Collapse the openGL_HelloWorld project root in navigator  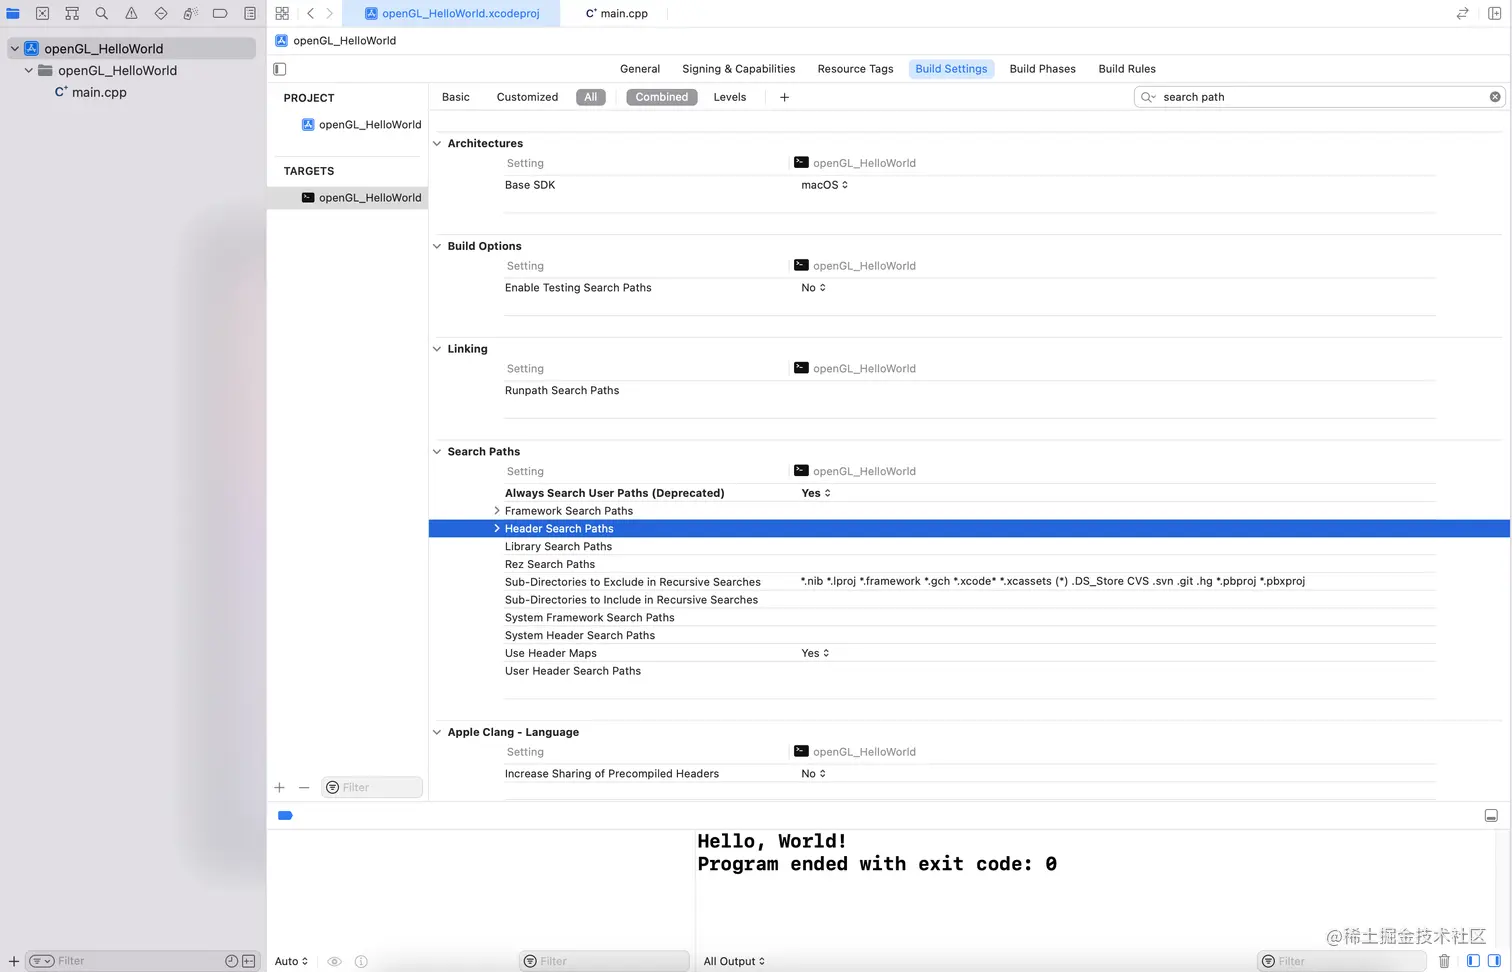coord(15,48)
